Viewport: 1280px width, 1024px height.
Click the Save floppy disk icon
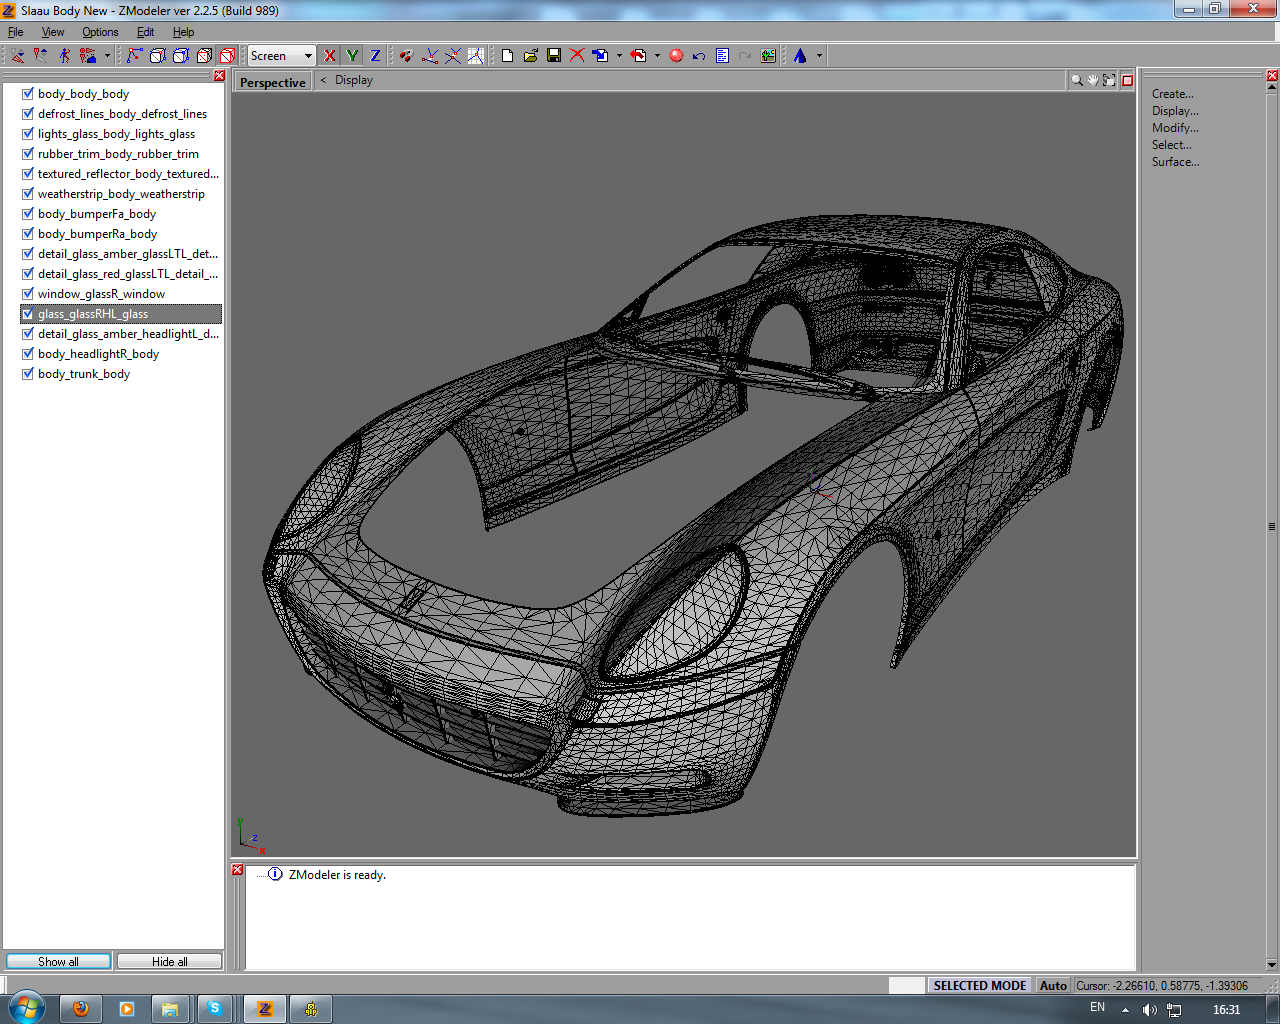[x=554, y=56]
